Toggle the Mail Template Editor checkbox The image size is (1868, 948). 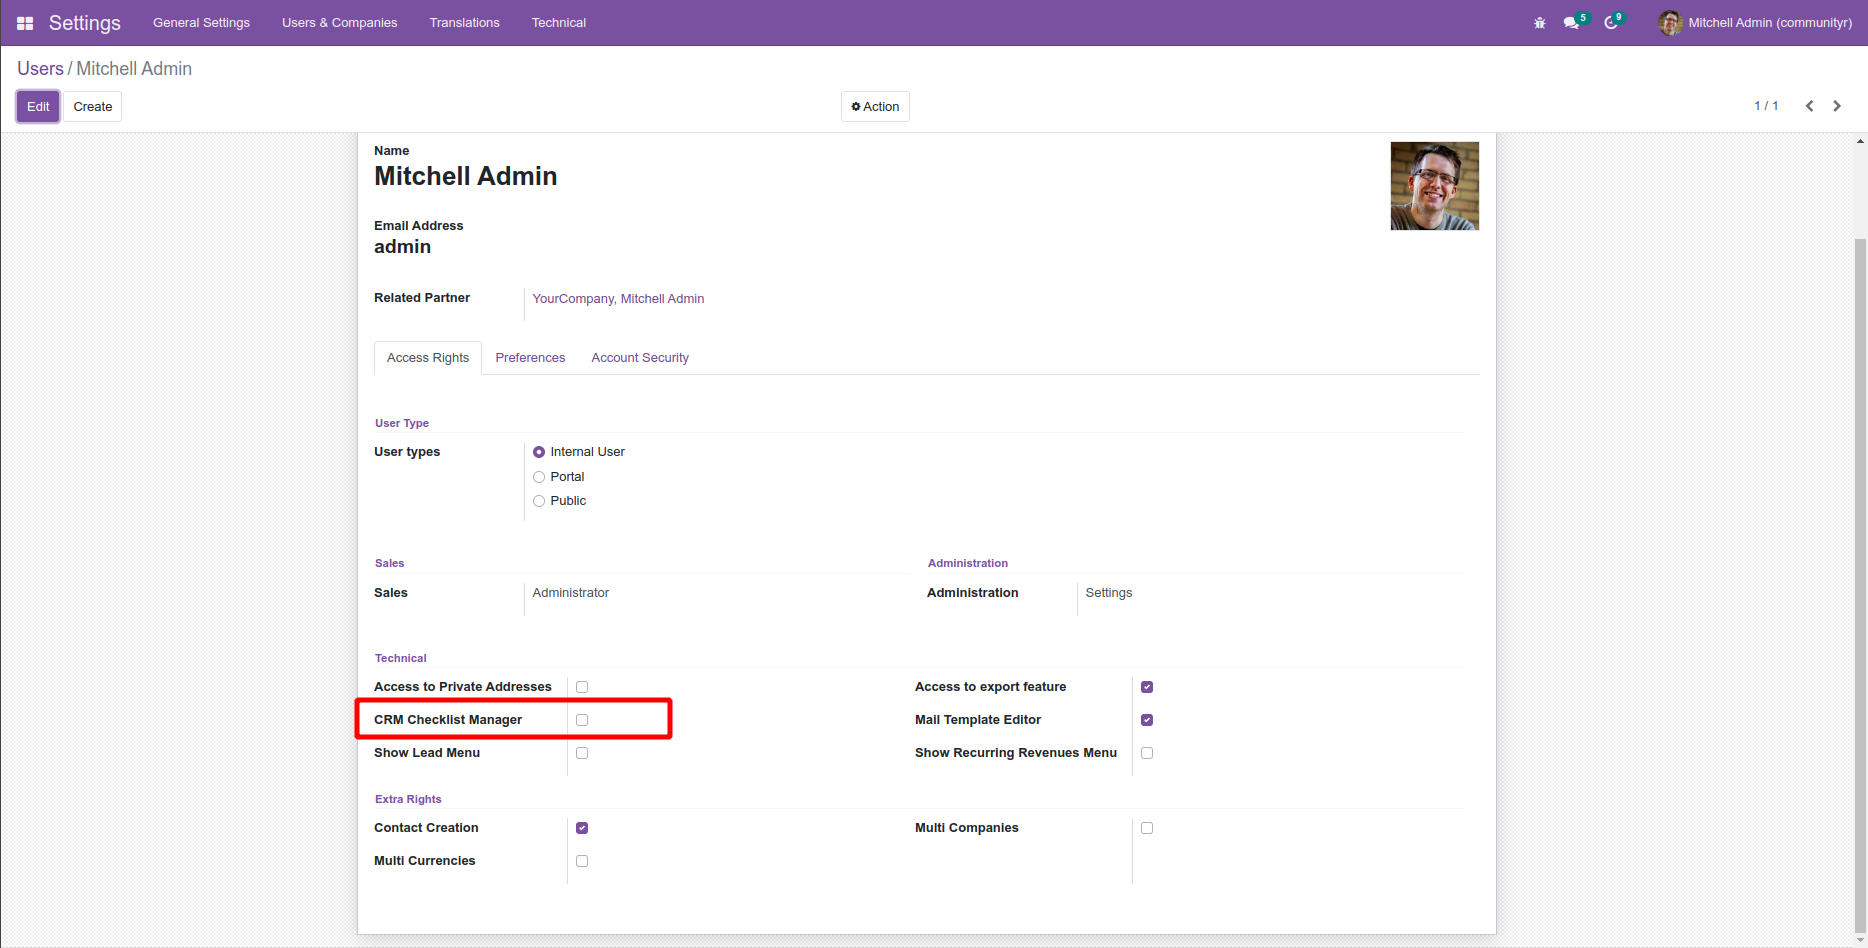[x=1147, y=720]
